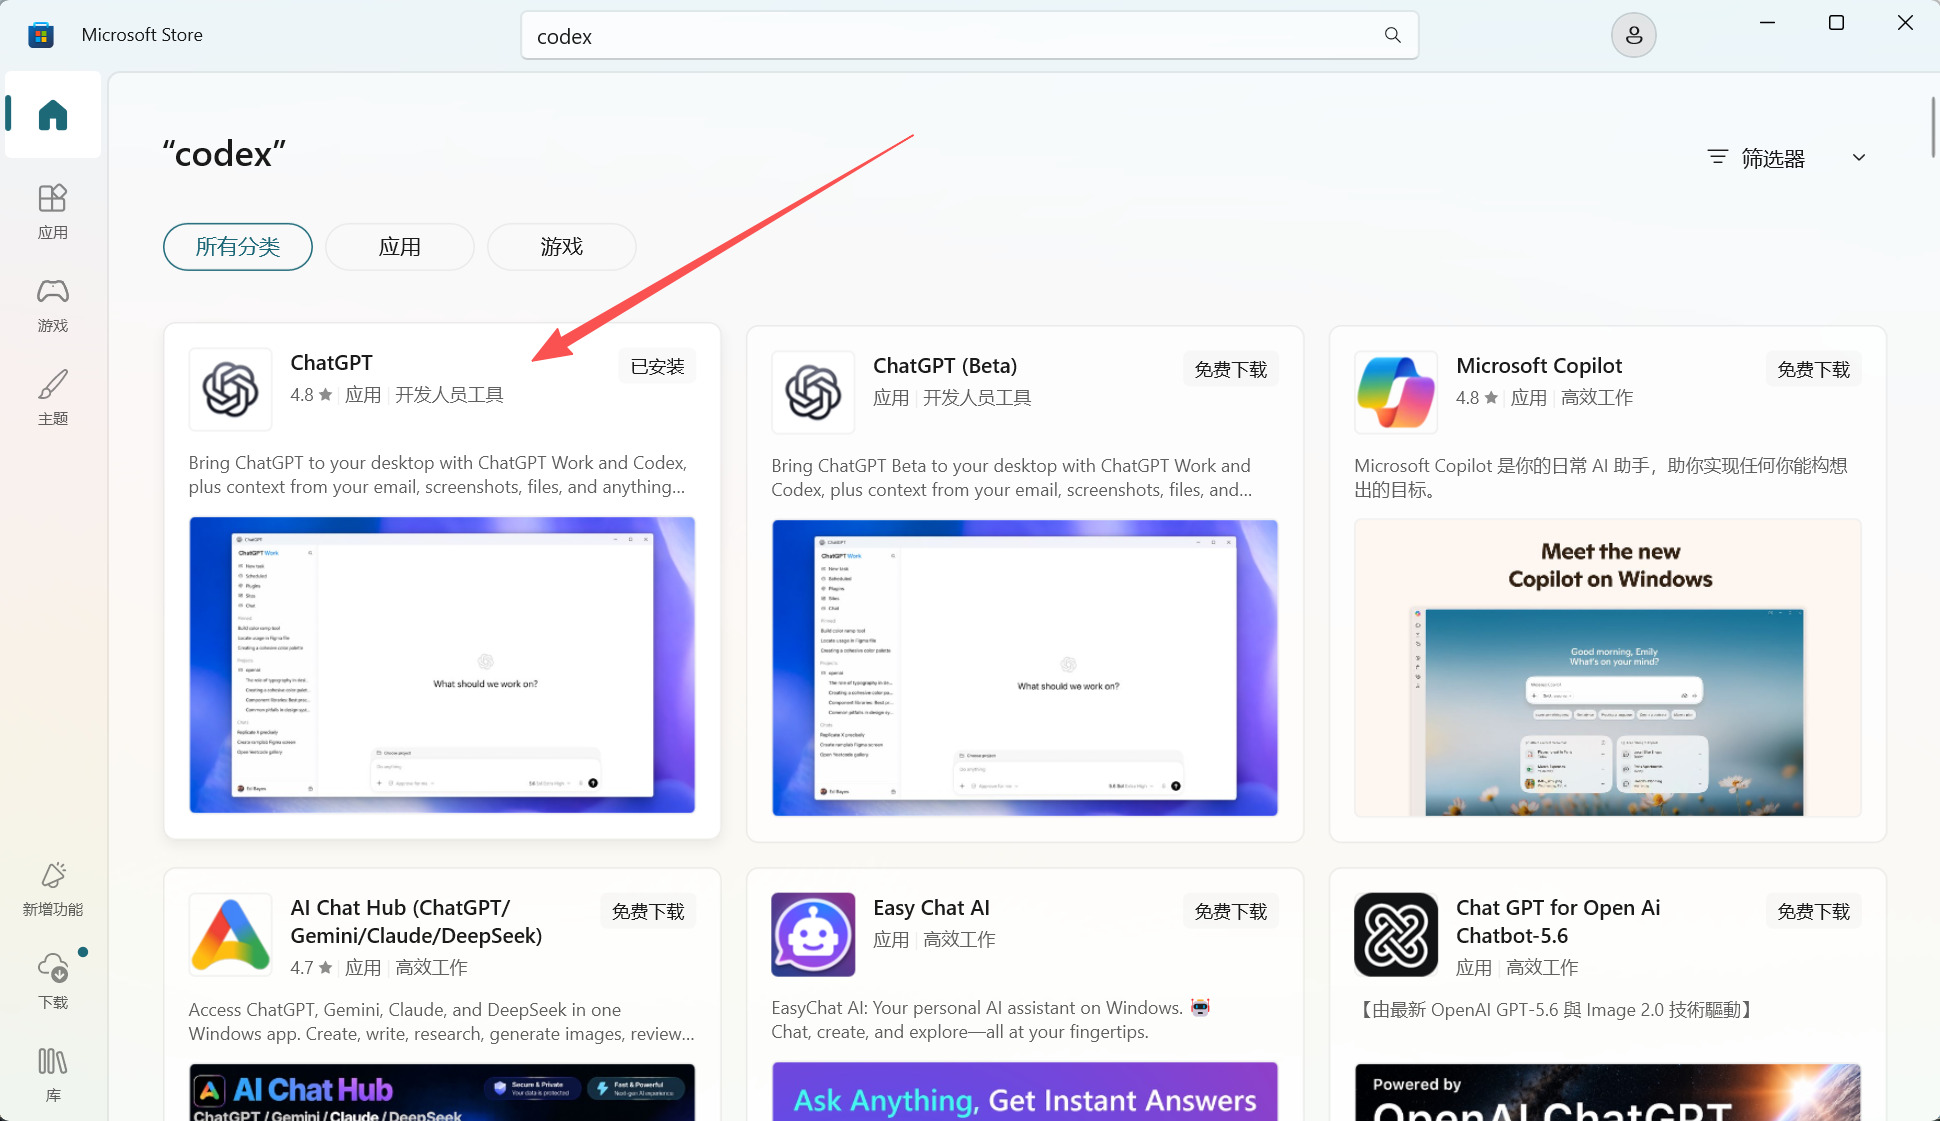Image resolution: width=1940 pixels, height=1121 pixels.
Task: Click the filter lines icon beside 筛选器
Action: [x=1717, y=158]
